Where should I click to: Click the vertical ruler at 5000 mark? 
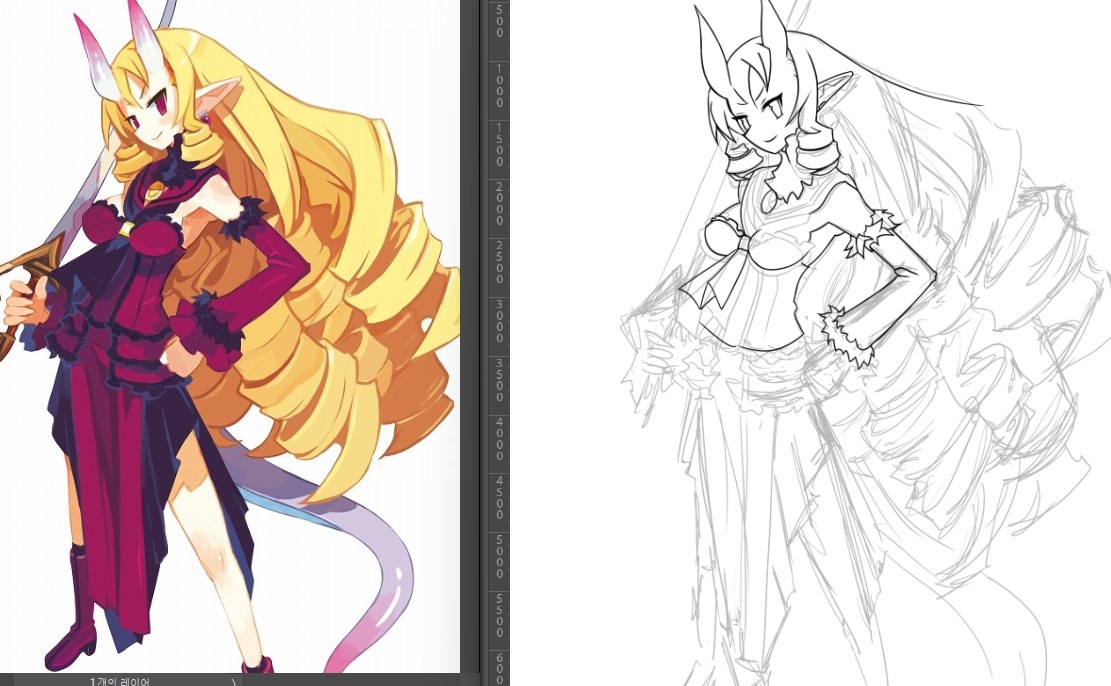coord(500,556)
